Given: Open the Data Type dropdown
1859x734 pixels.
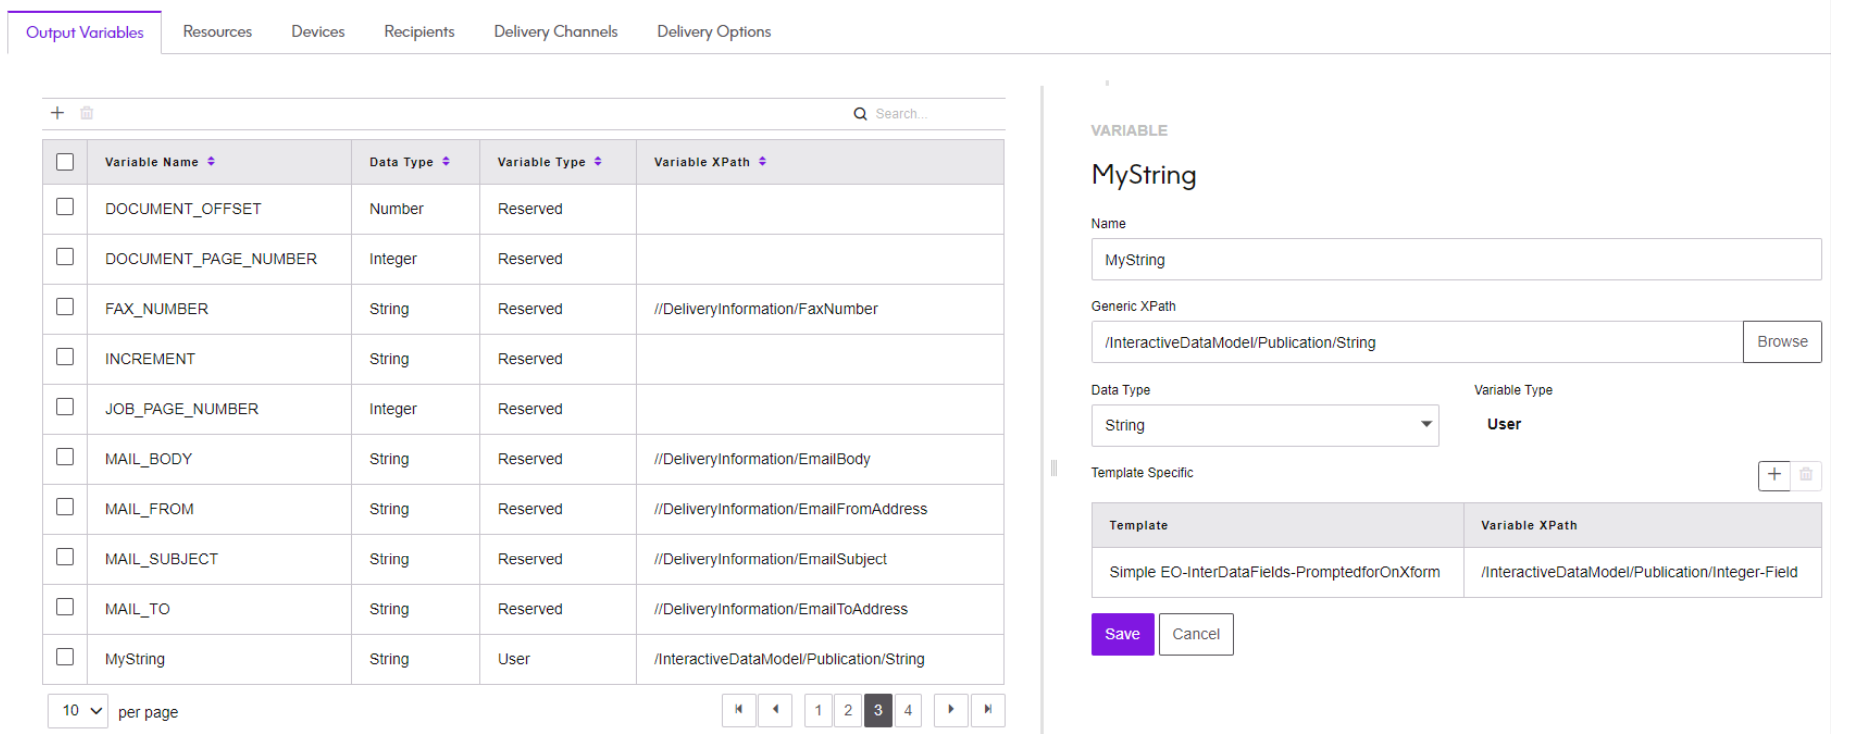Looking at the screenshot, I should (1264, 425).
